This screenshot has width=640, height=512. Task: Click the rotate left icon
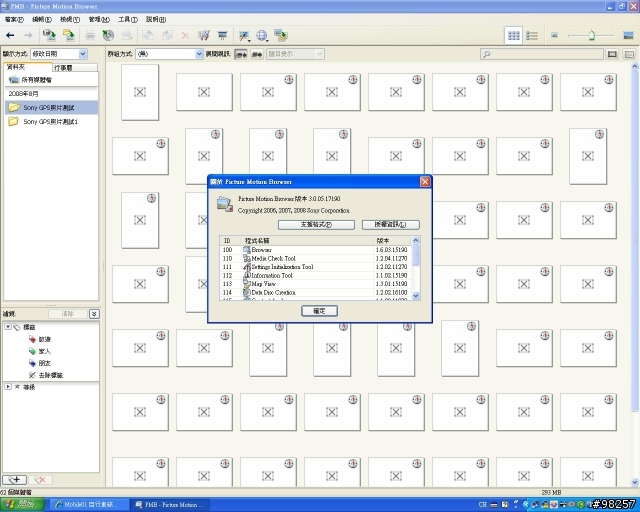(x=148, y=36)
